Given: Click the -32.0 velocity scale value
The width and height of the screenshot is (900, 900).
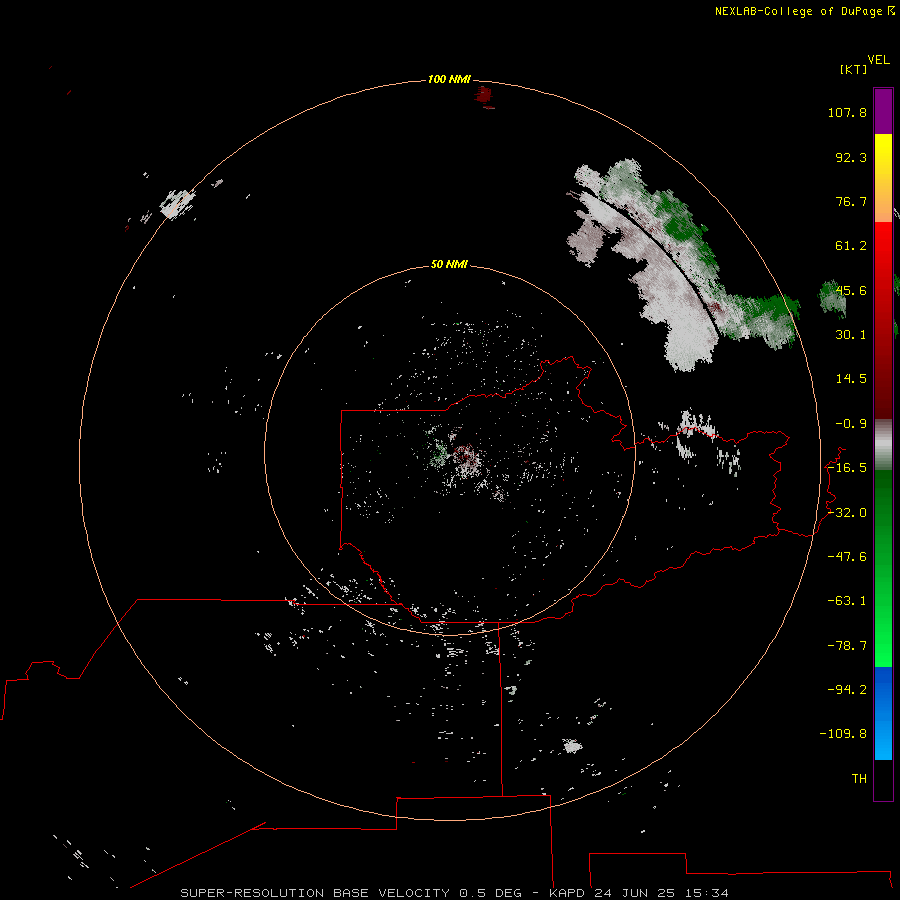Looking at the screenshot, I should point(847,513).
